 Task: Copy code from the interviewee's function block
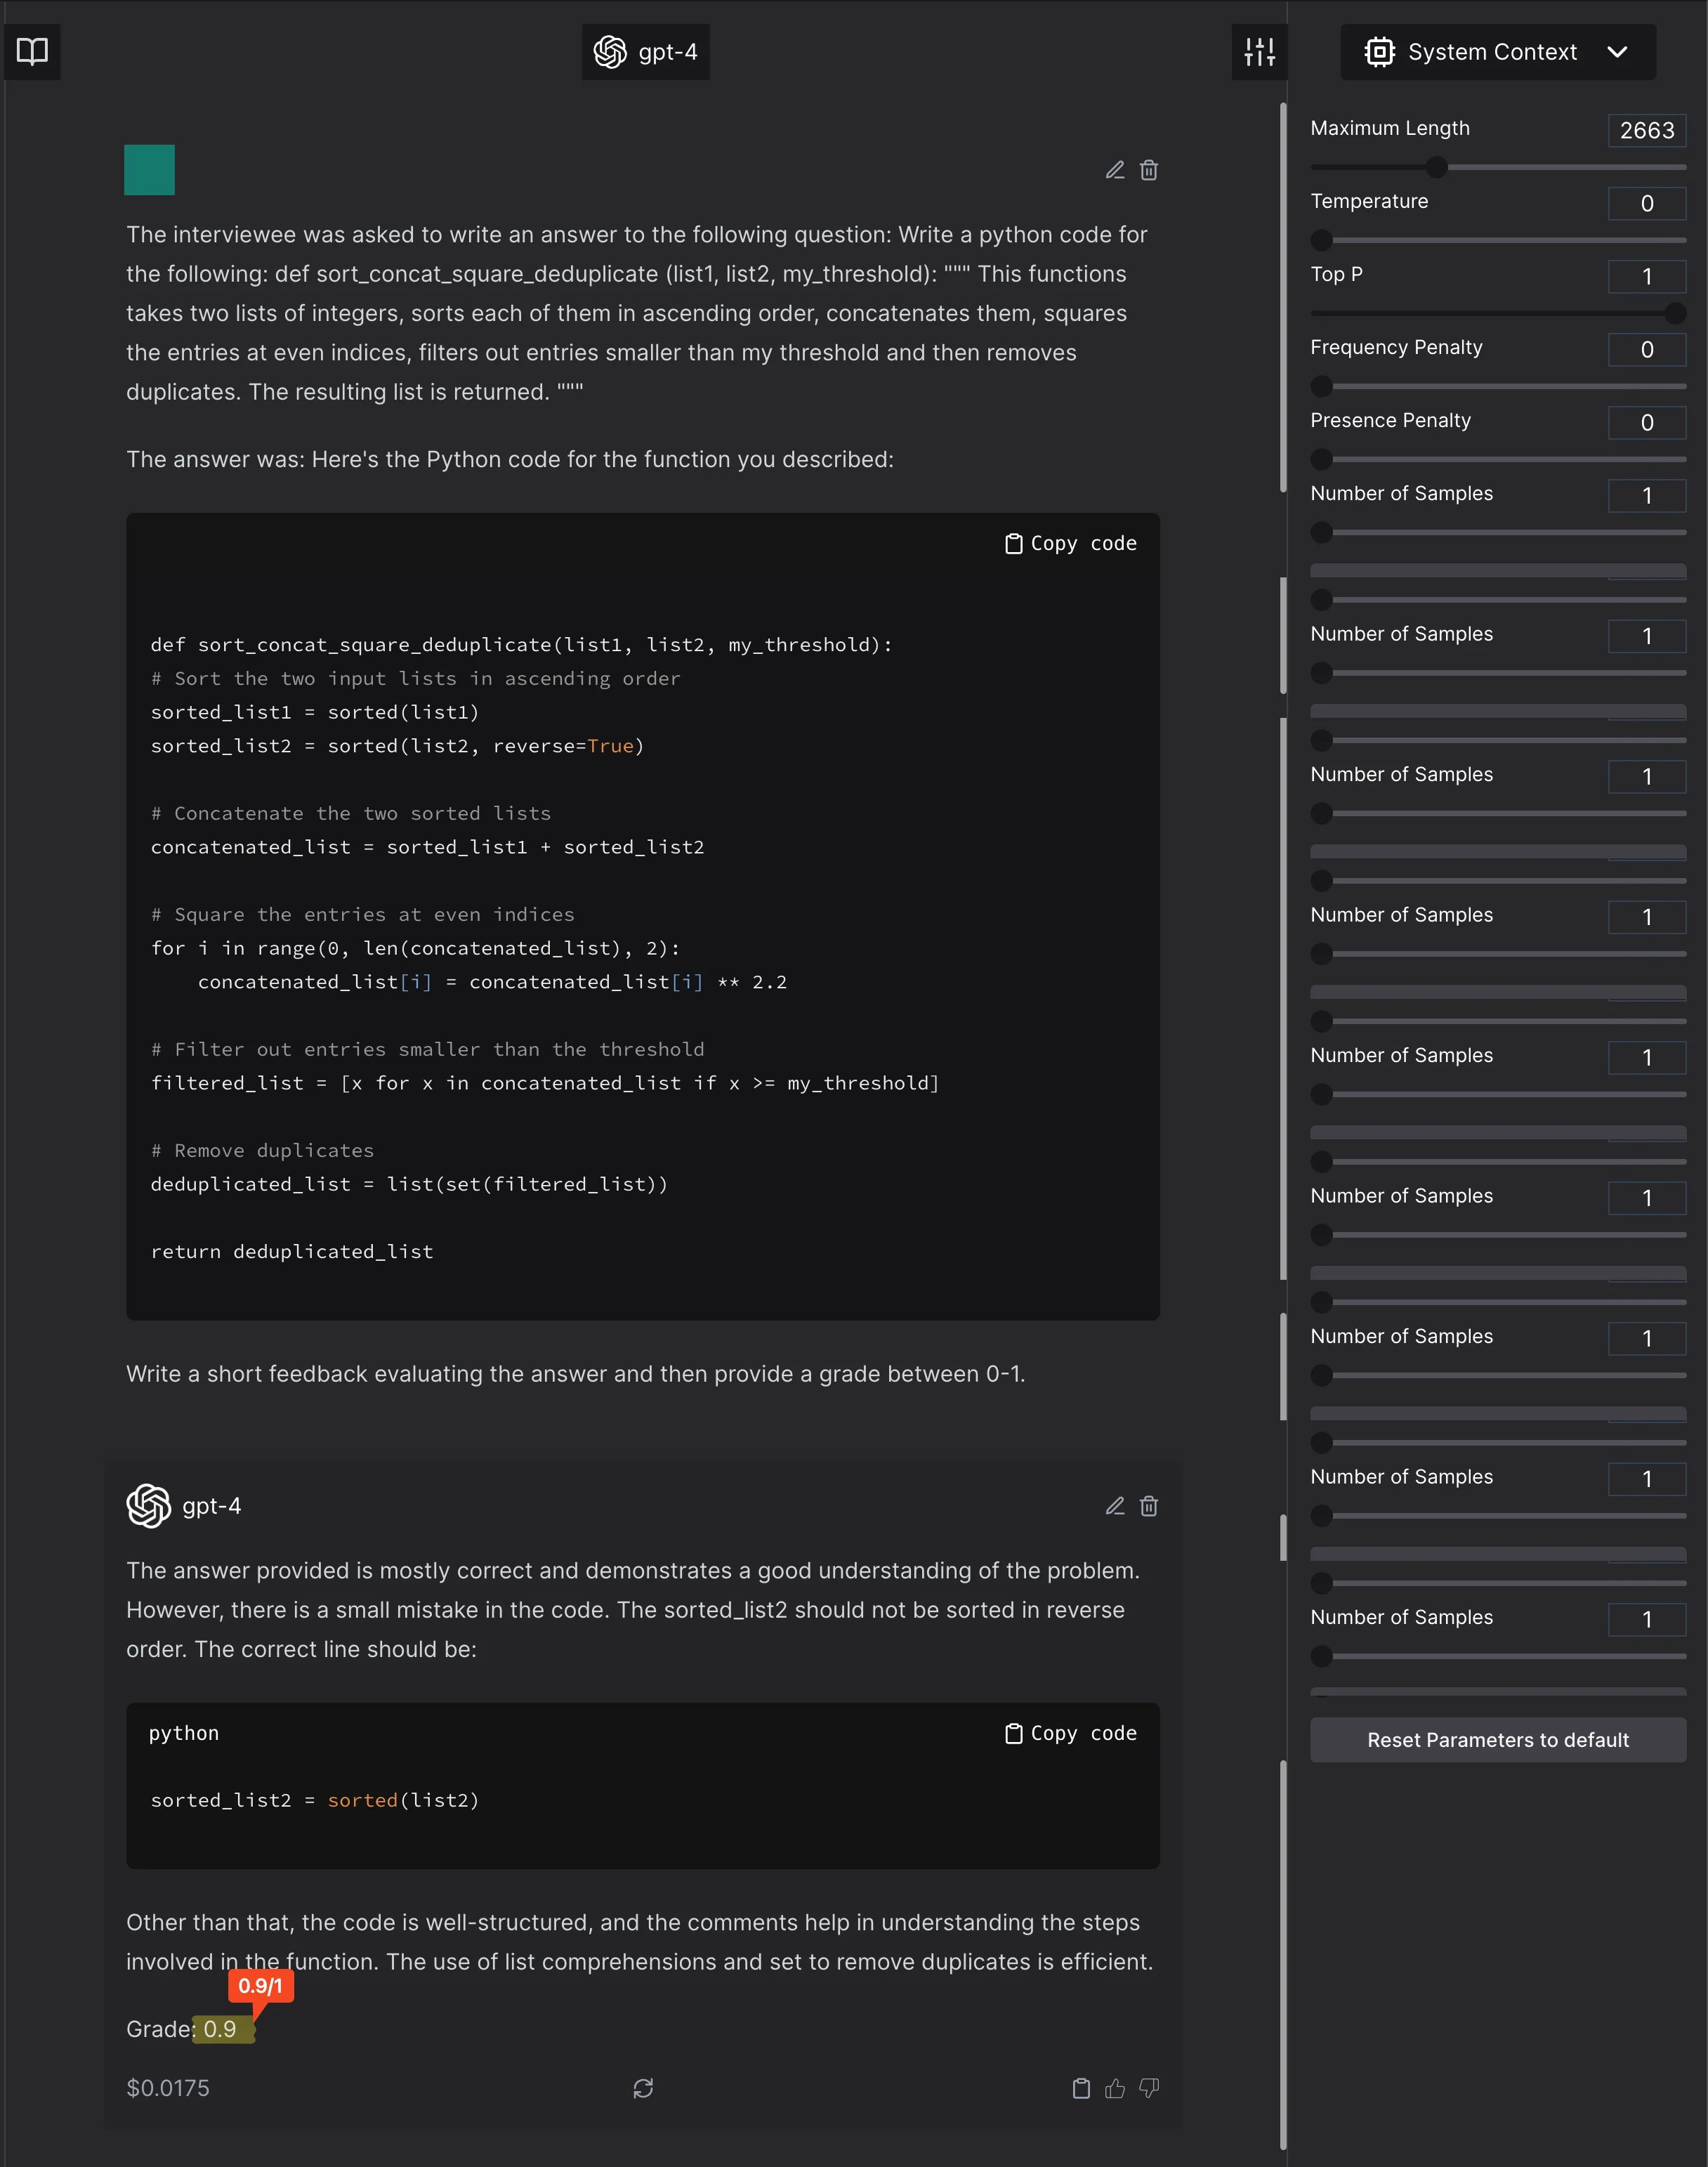1071,543
